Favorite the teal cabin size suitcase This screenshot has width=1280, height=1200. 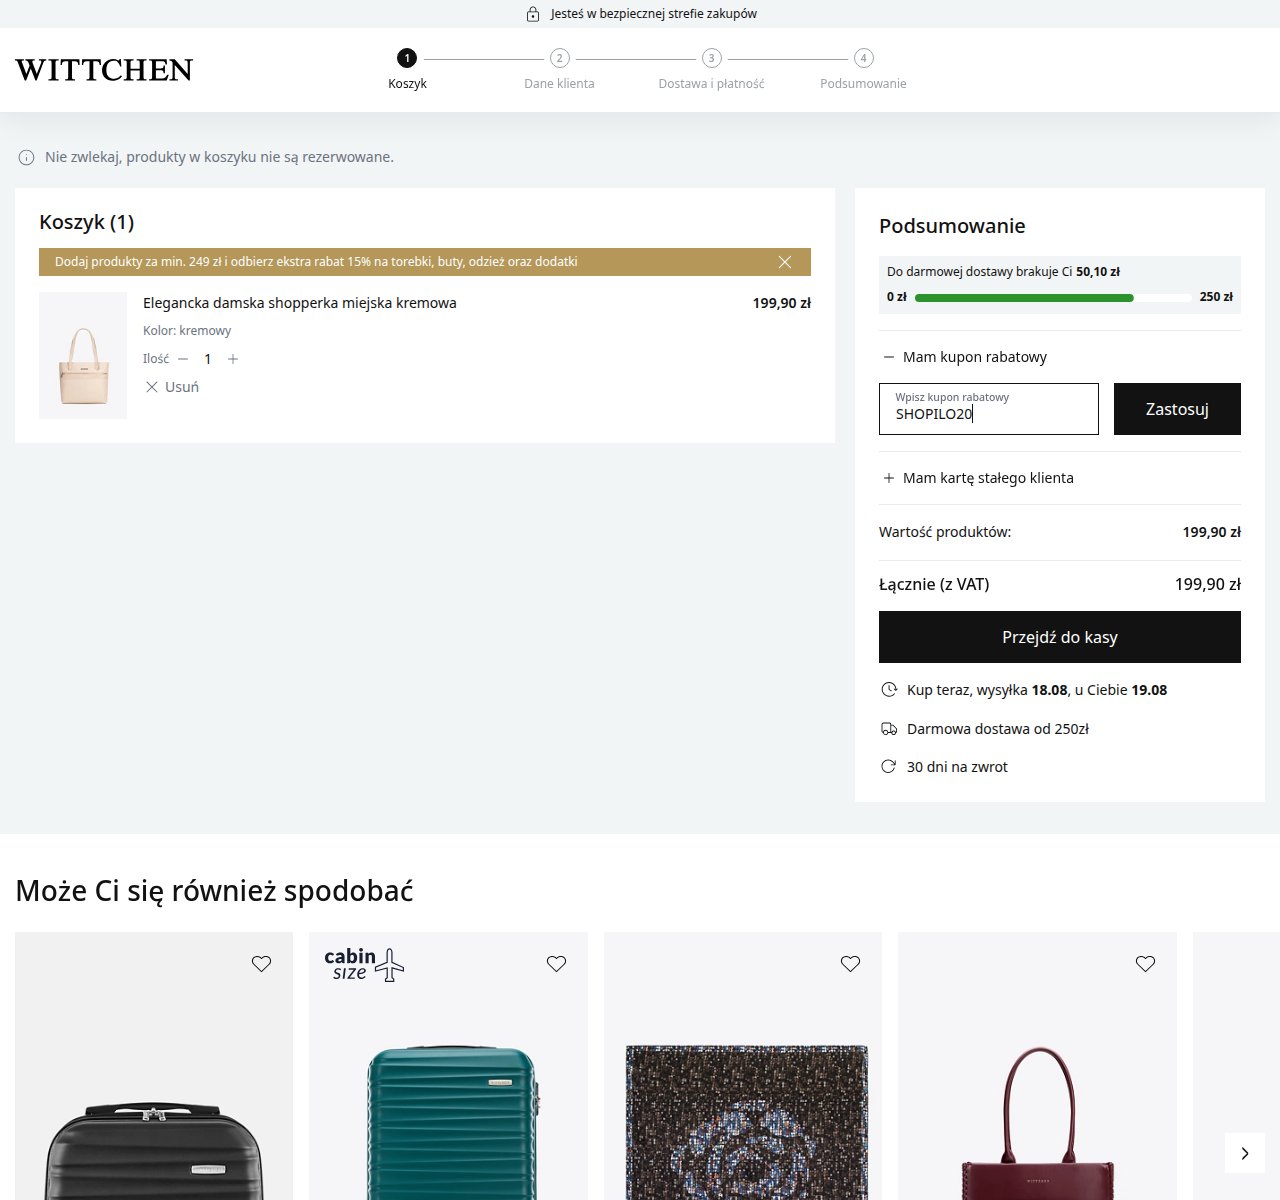point(556,964)
